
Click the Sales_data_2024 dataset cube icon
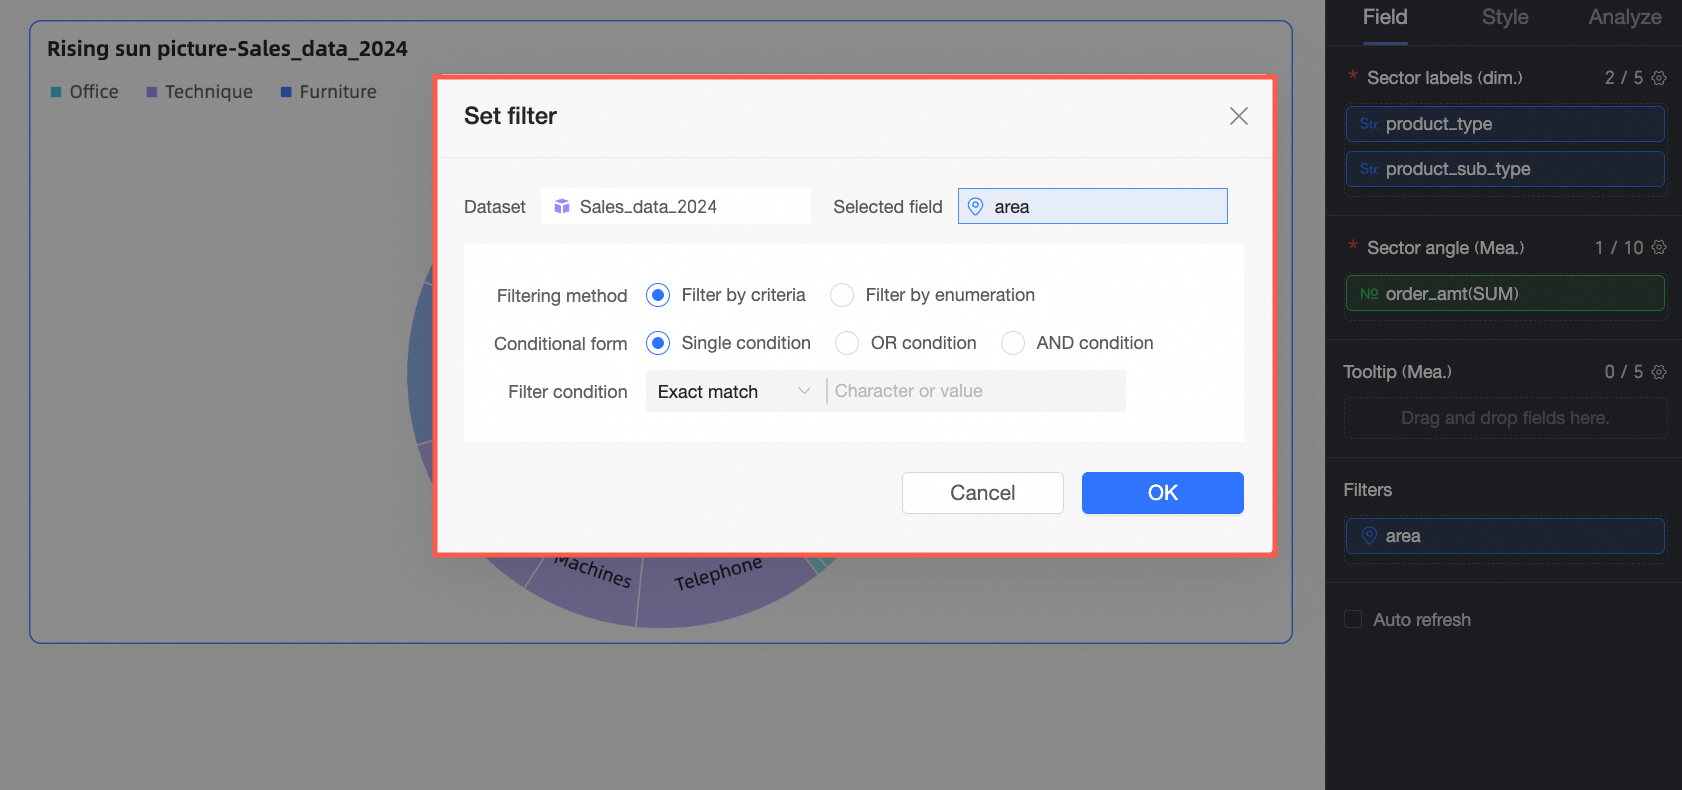point(562,206)
